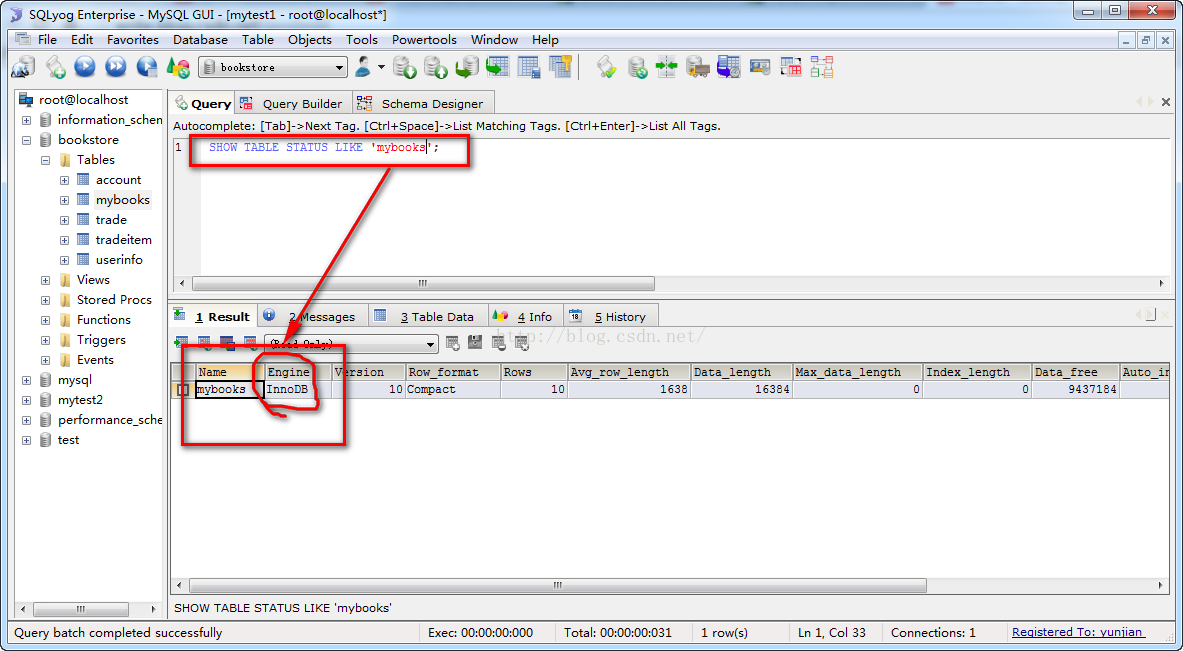Open the Objects menu
The width and height of the screenshot is (1183, 651).
[x=309, y=39]
